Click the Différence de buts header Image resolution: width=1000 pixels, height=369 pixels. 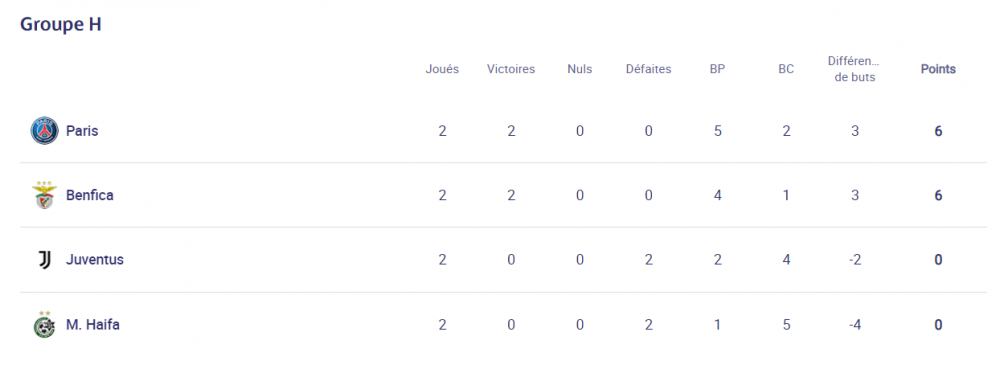click(x=855, y=69)
